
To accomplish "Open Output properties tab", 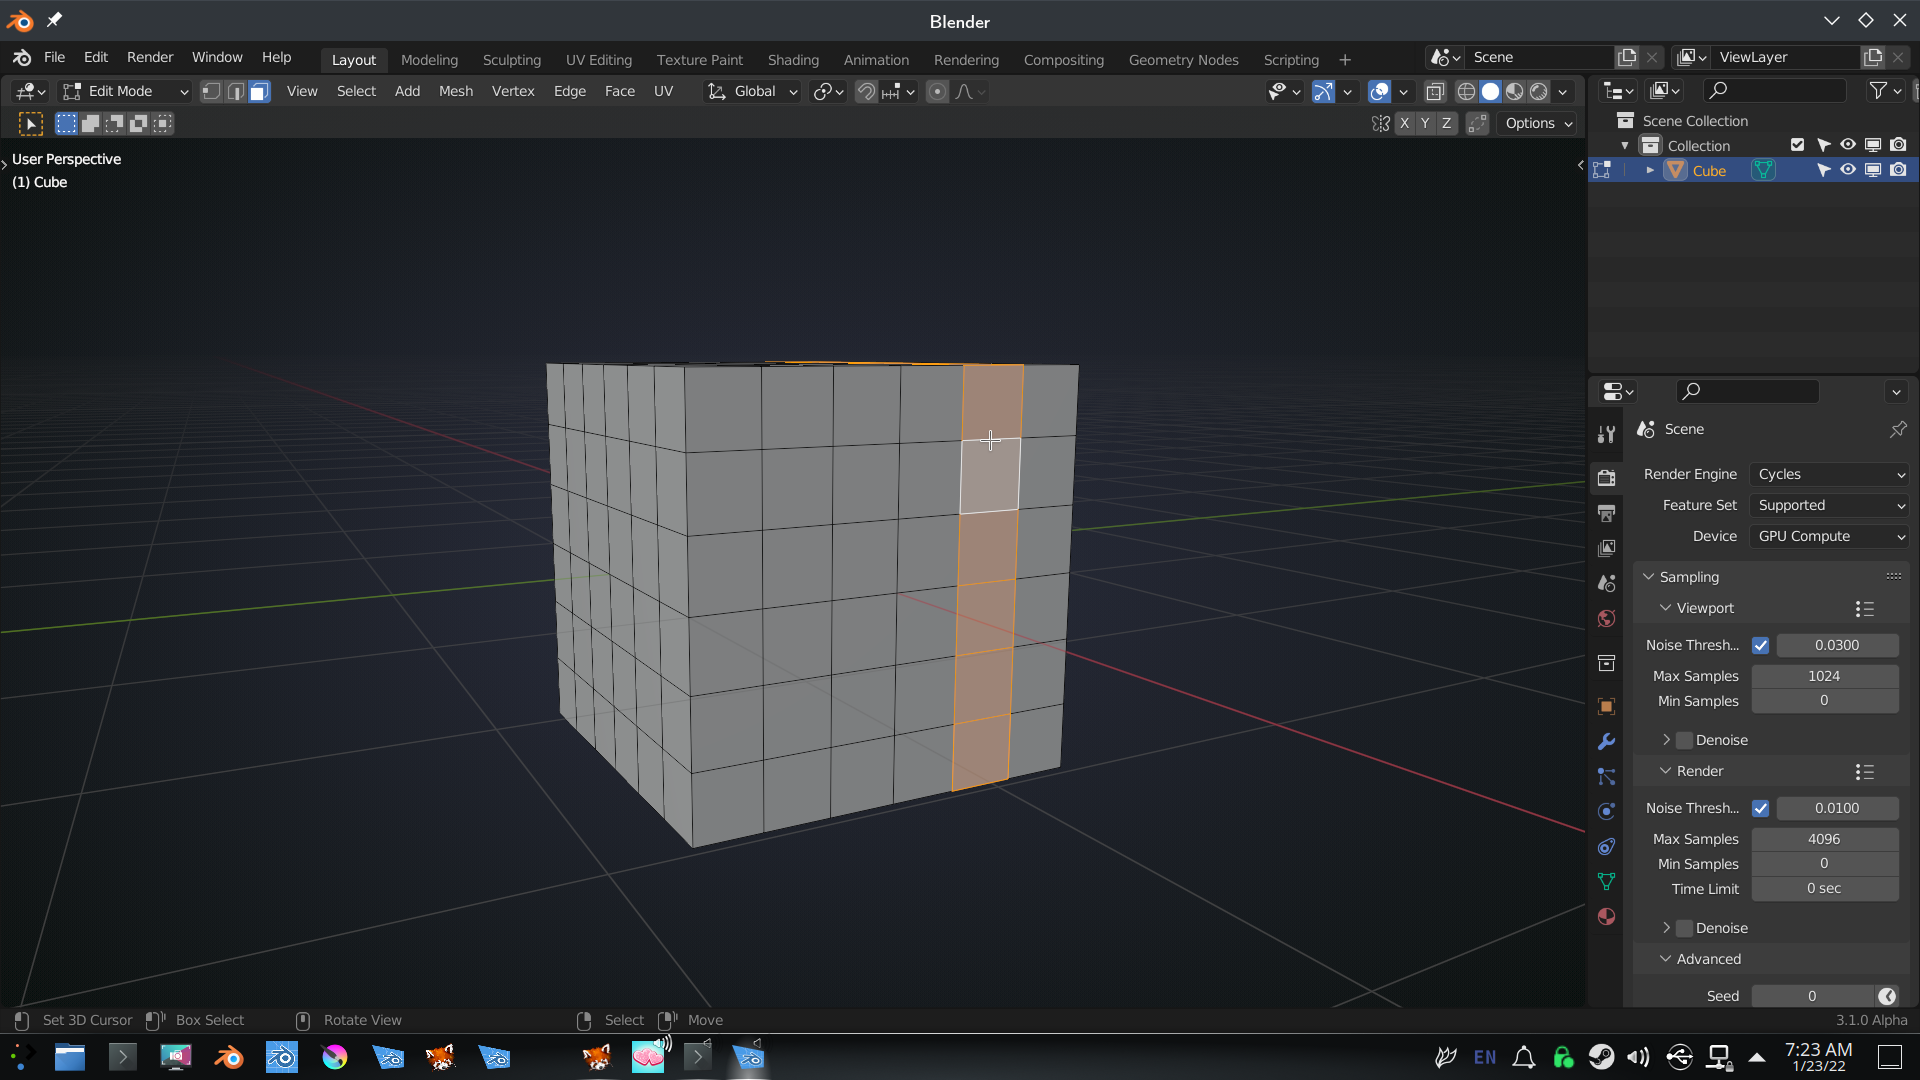I will (1606, 513).
